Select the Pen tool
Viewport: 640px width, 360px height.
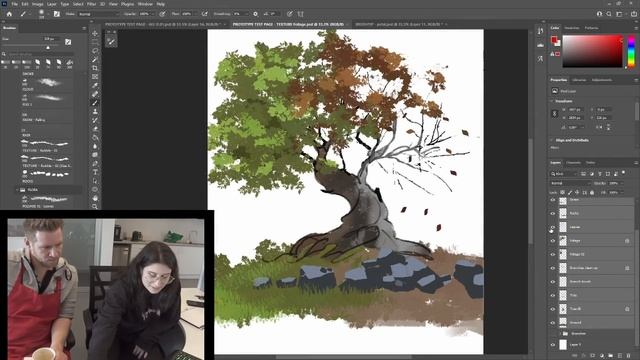95,164
